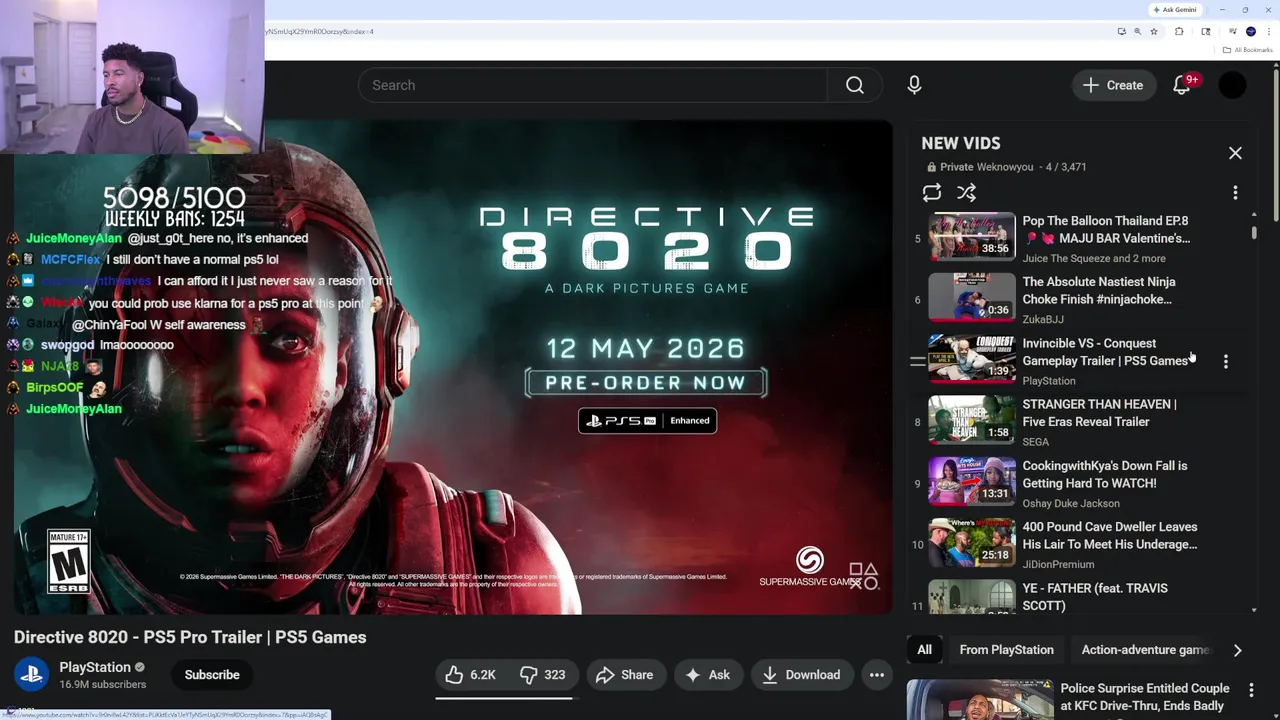This screenshot has width=1280, height=720.
Task: Share the video
Action: tap(625, 675)
